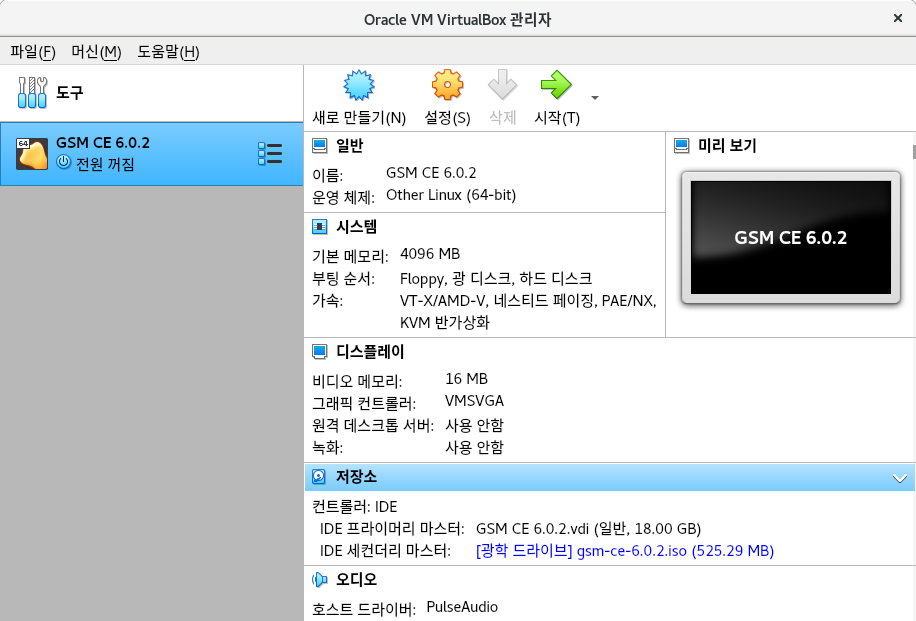Open the System (시스템) section heading

tap(356, 227)
